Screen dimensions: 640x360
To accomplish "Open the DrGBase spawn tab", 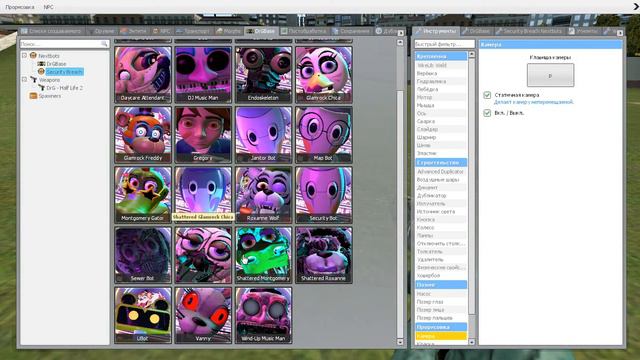I will [261, 31].
